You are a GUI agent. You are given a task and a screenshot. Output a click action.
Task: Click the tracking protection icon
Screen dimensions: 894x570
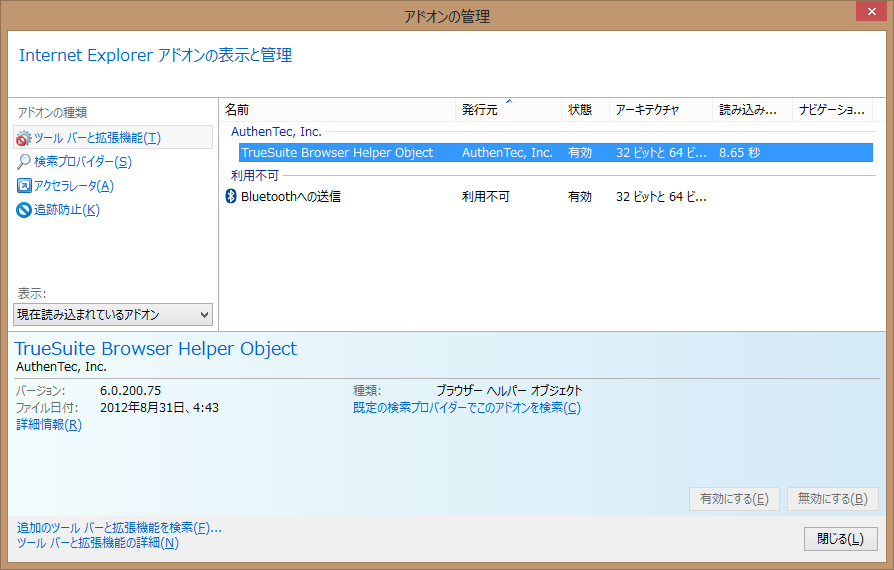pyautogui.click(x=23, y=210)
